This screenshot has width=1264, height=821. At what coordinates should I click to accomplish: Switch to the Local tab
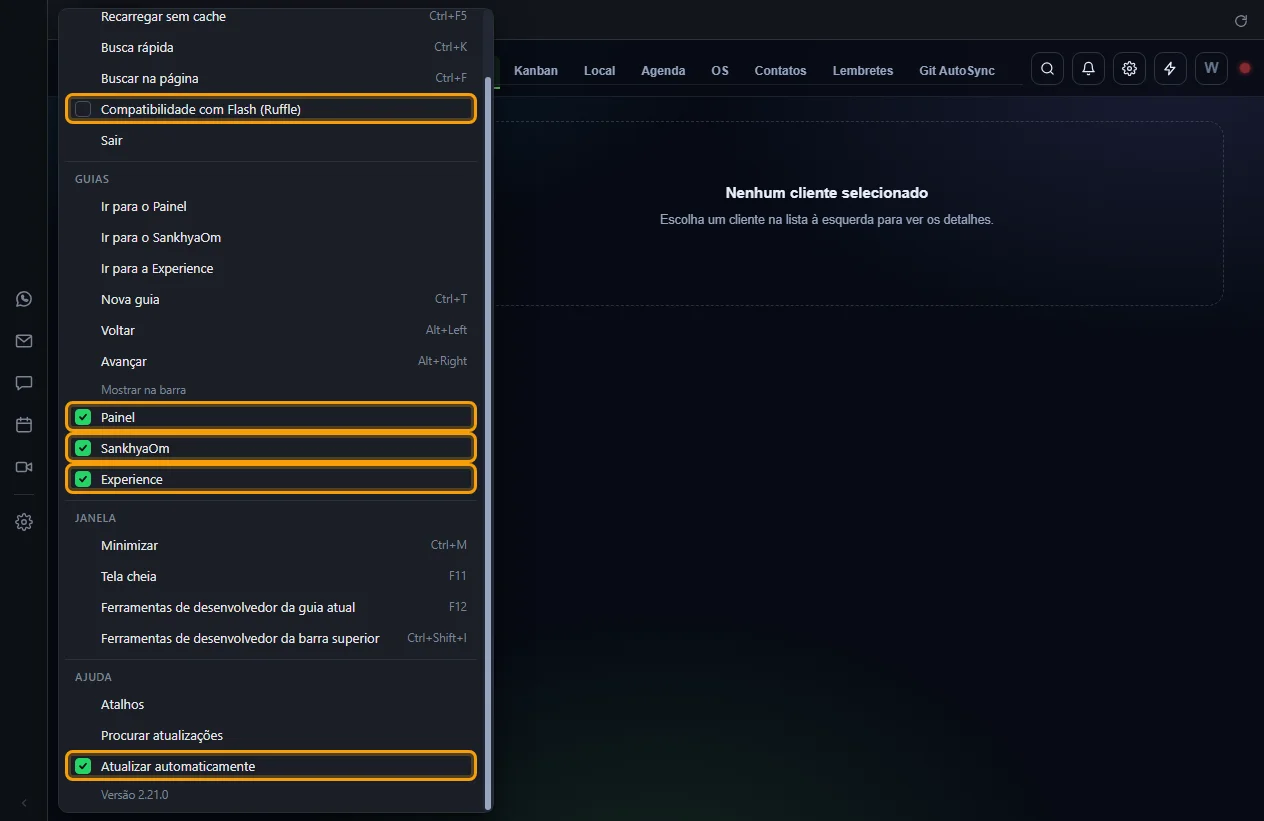(599, 70)
